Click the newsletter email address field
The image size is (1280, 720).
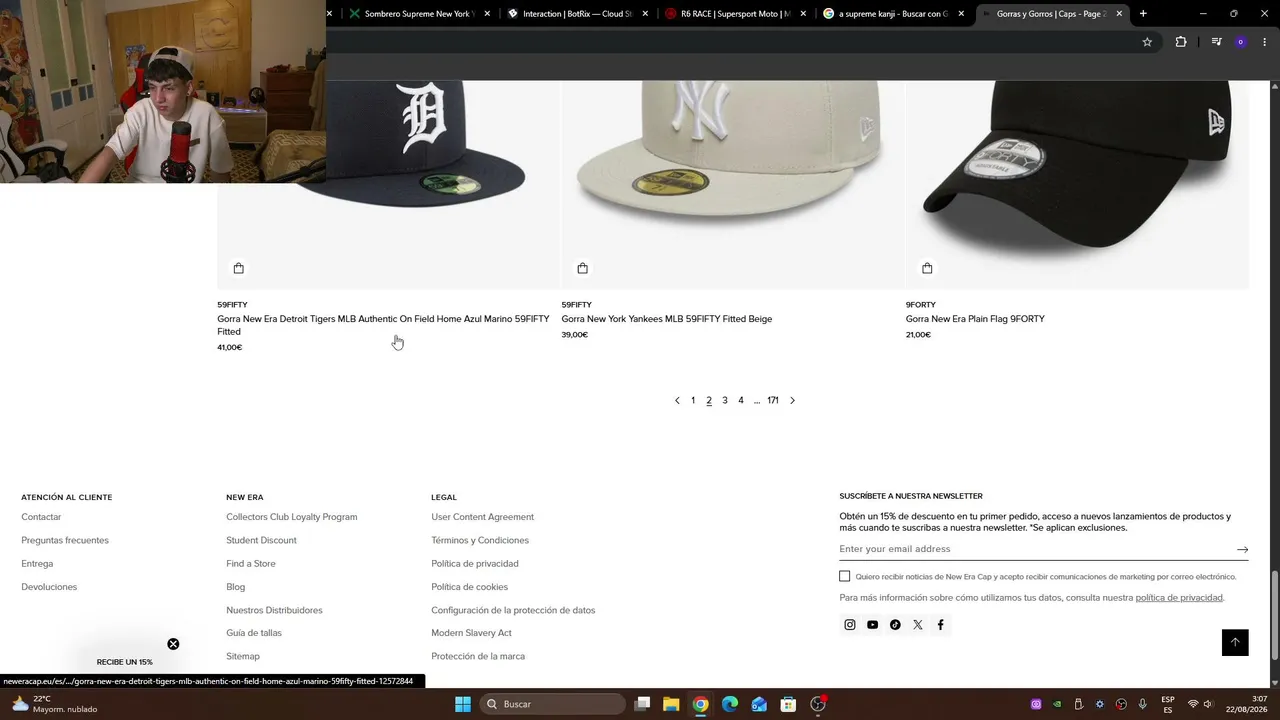coord(1035,549)
